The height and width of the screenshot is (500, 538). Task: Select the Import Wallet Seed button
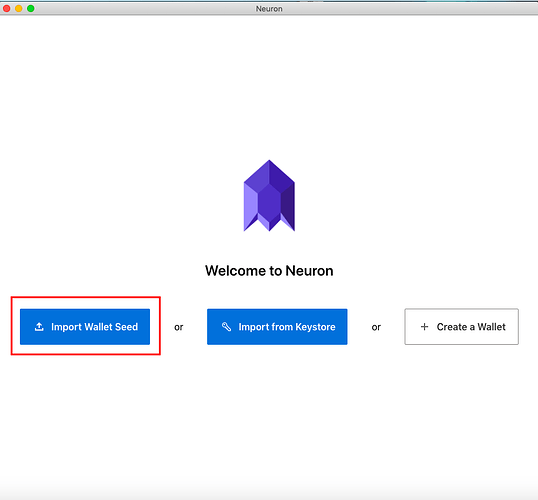[85, 327]
